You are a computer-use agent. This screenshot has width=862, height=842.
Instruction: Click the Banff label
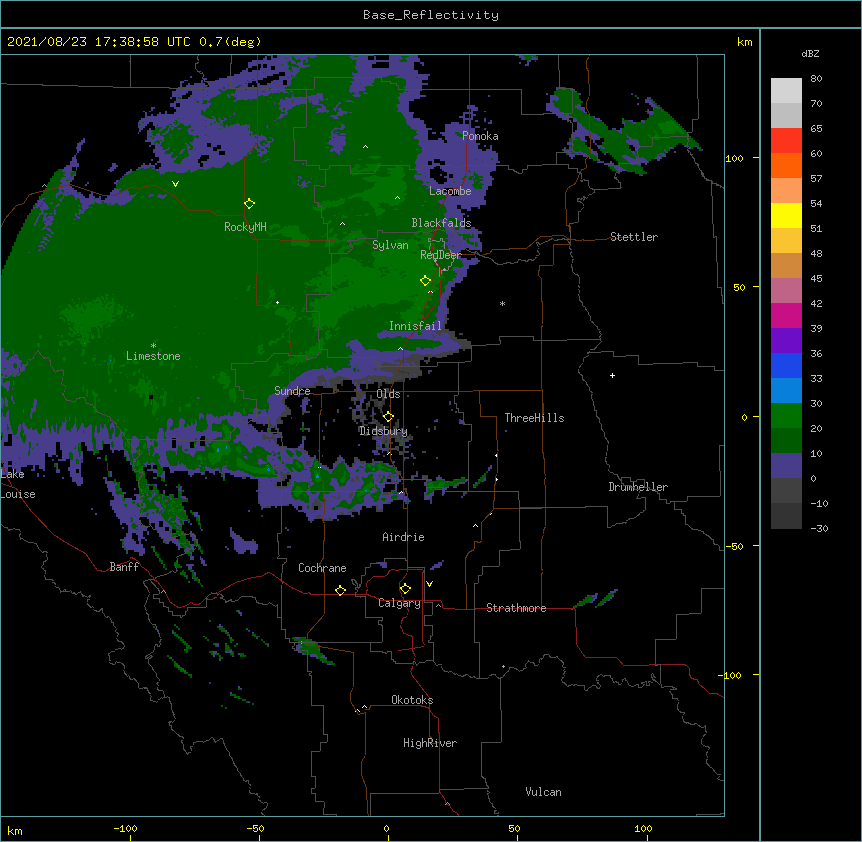[x=124, y=567]
